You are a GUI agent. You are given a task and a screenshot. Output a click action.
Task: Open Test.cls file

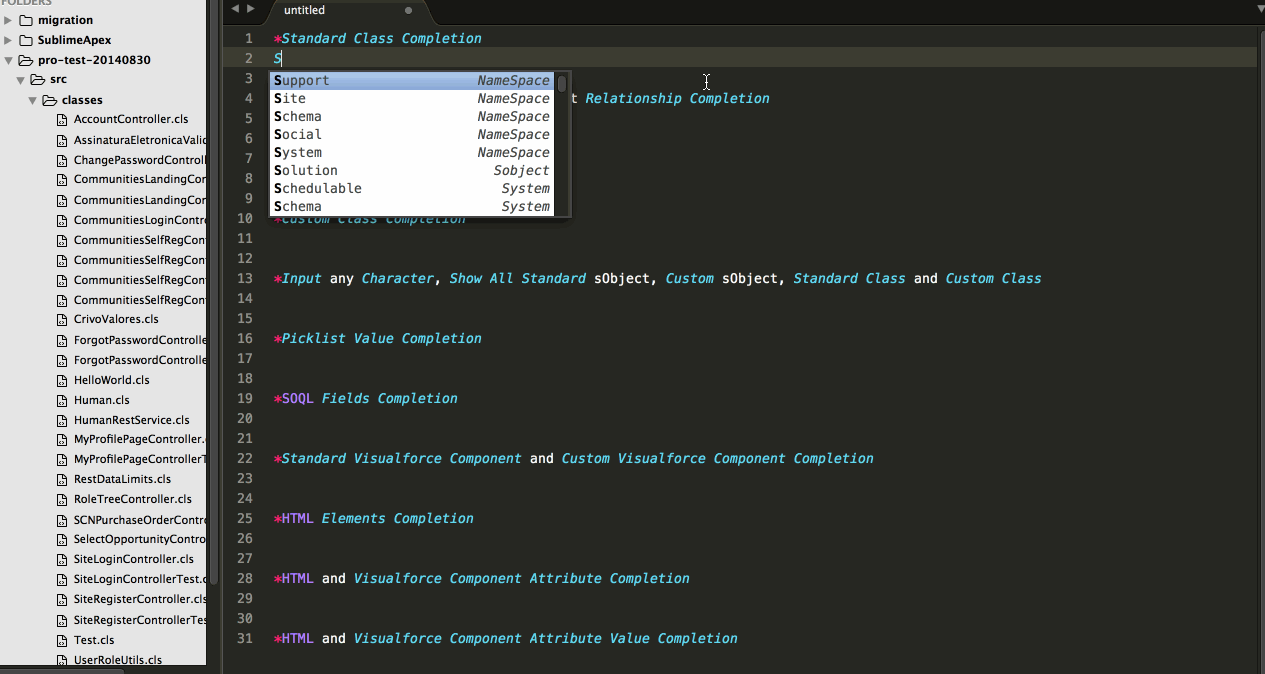pos(94,640)
